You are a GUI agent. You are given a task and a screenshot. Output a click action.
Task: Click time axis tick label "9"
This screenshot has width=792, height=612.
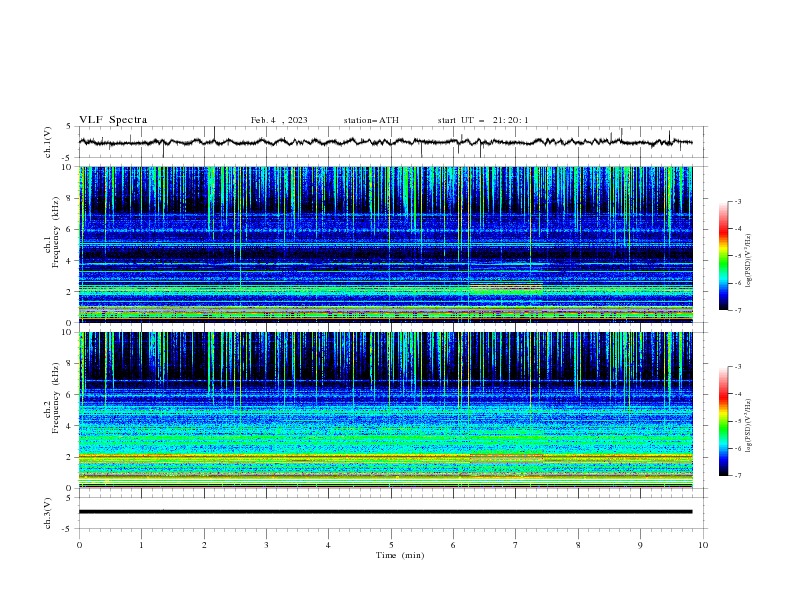point(640,545)
